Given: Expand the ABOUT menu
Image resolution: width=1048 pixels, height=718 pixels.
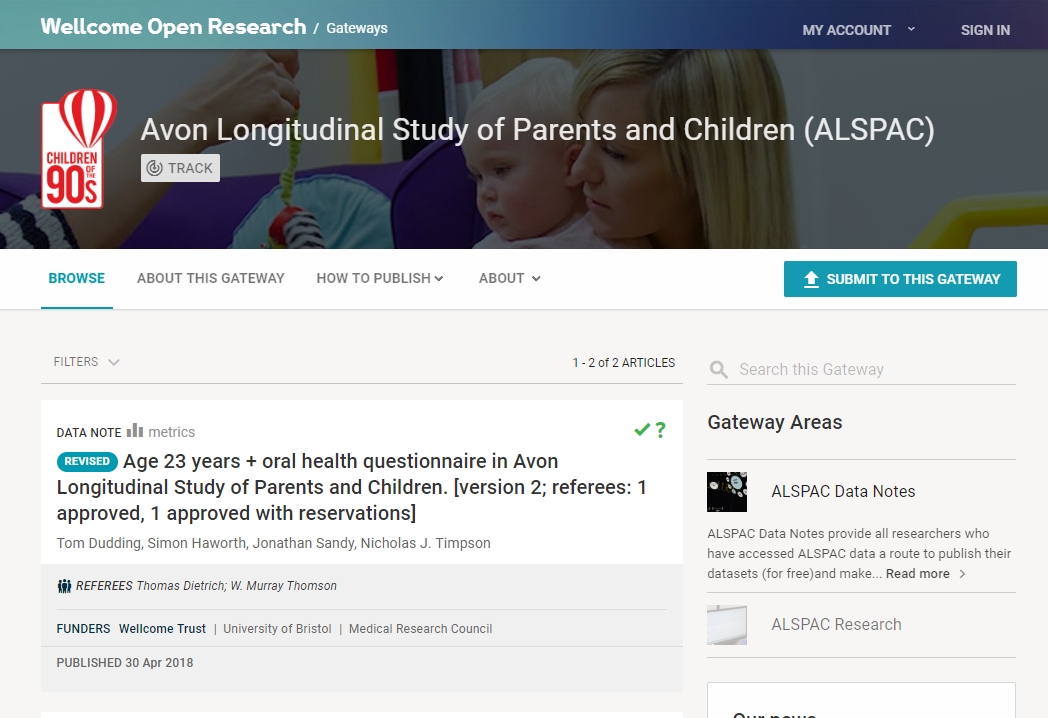Looking at the screenshot, I should [509, 278].
